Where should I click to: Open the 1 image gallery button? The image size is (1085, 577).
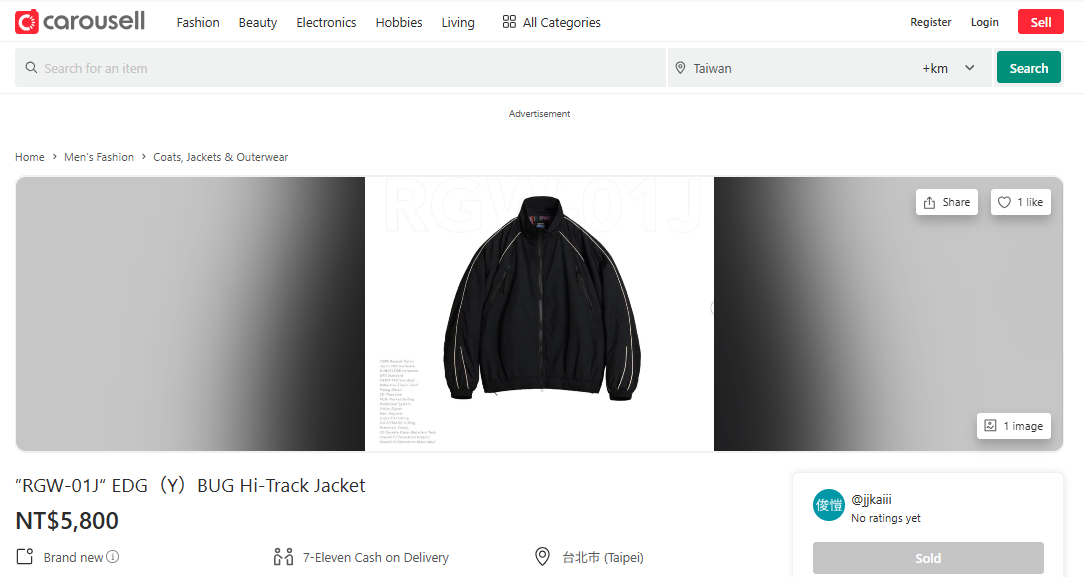1014,426
